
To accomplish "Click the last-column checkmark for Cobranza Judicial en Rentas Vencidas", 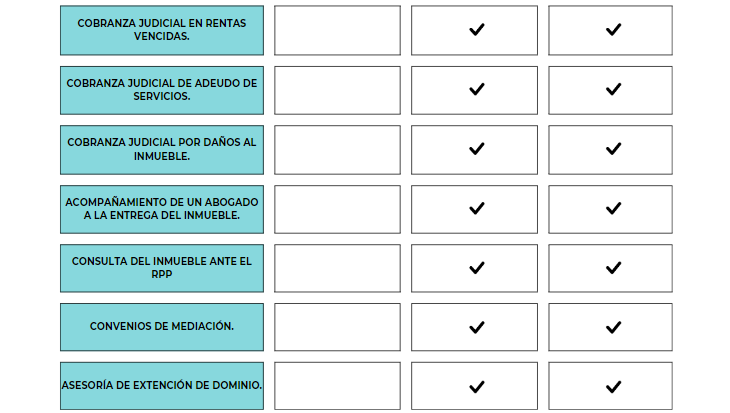I will pos(613,30).
